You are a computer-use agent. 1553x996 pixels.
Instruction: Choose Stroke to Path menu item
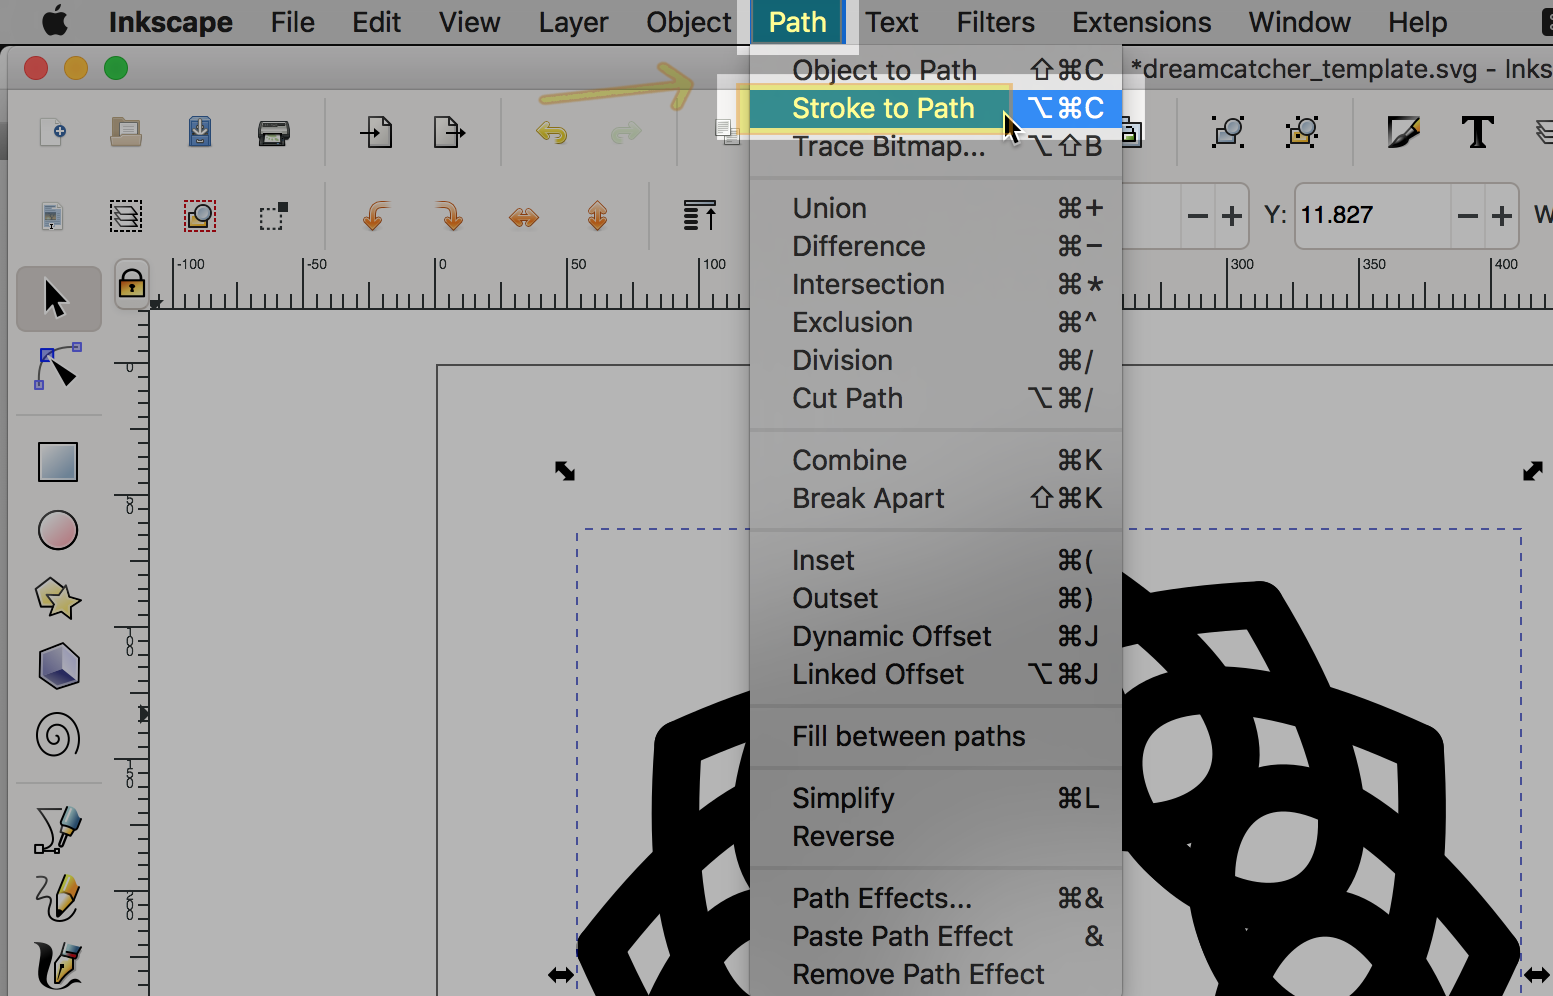click(x=883, y=108)
